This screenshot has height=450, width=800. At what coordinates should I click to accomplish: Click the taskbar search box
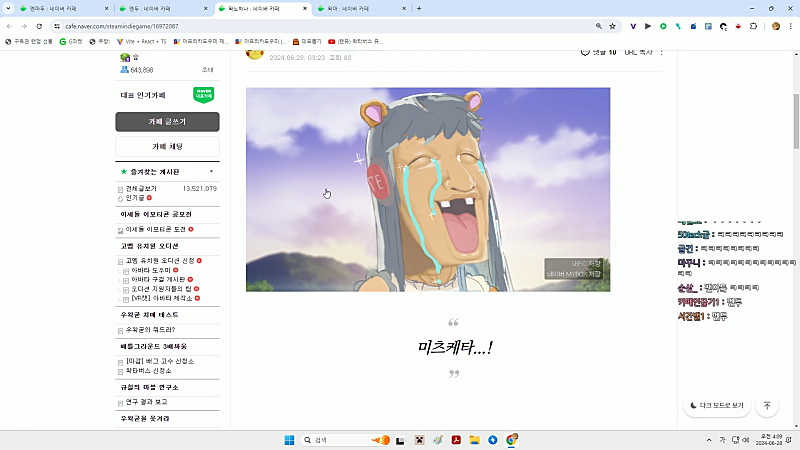point(346,440)
